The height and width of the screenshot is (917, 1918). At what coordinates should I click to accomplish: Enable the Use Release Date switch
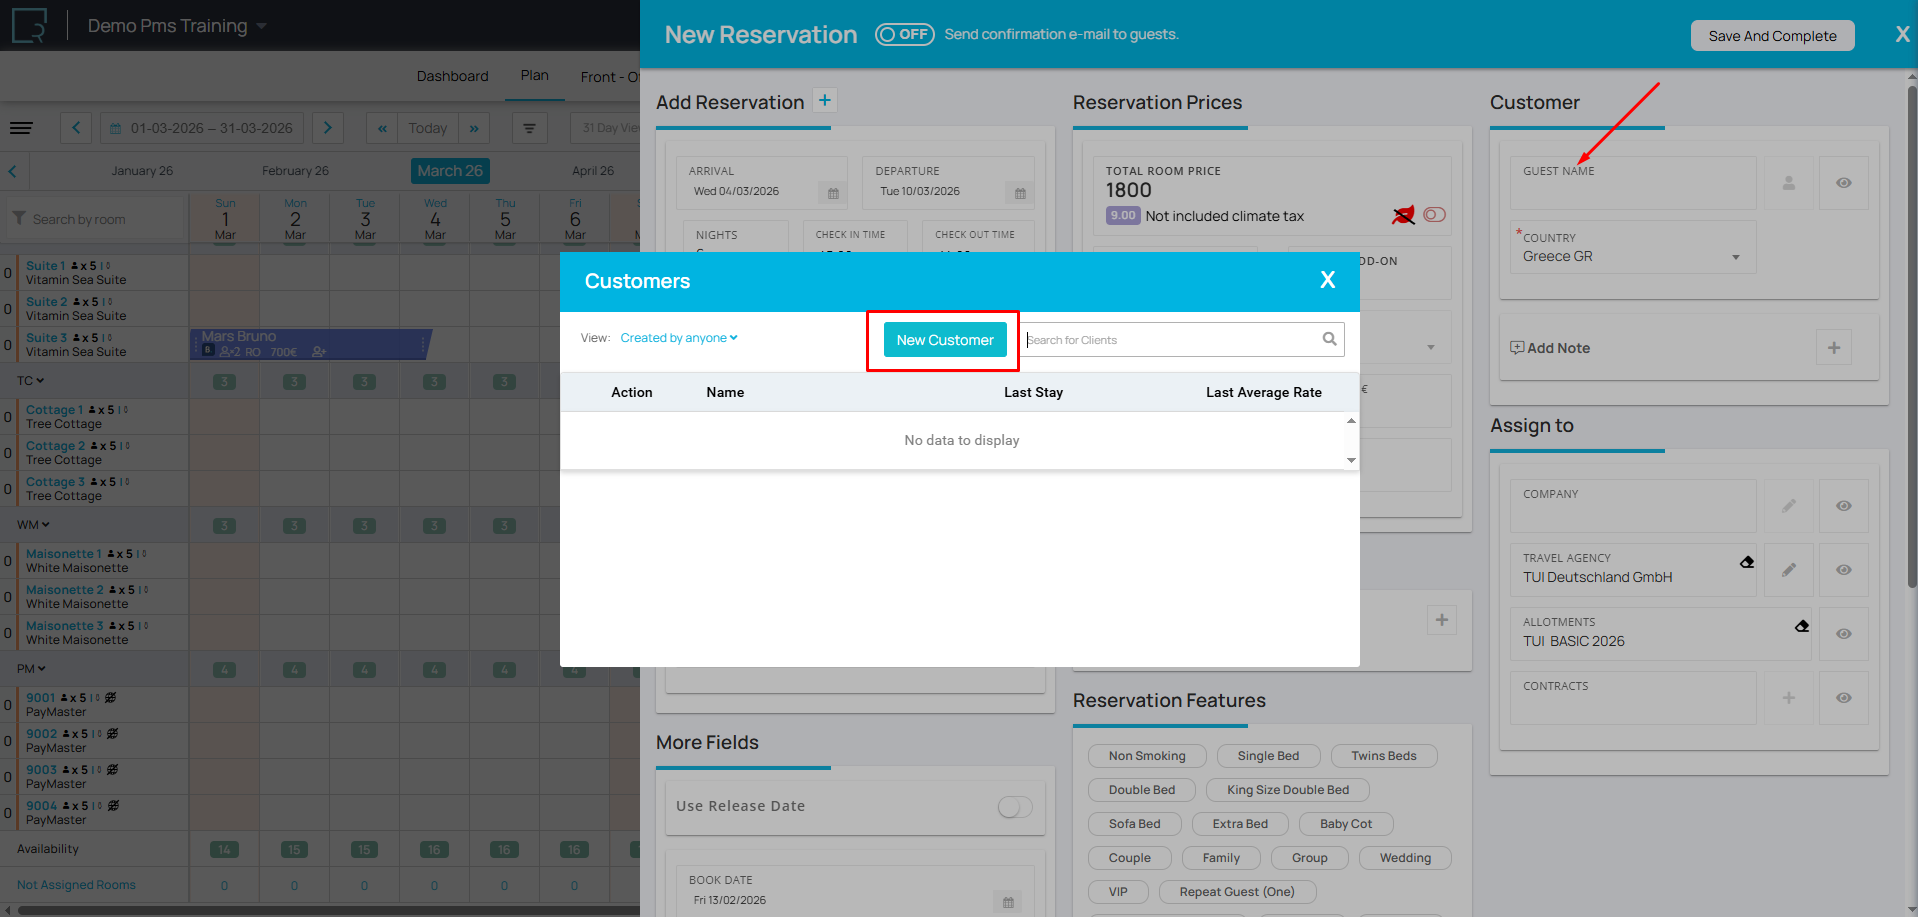(x=1014, y=807)
